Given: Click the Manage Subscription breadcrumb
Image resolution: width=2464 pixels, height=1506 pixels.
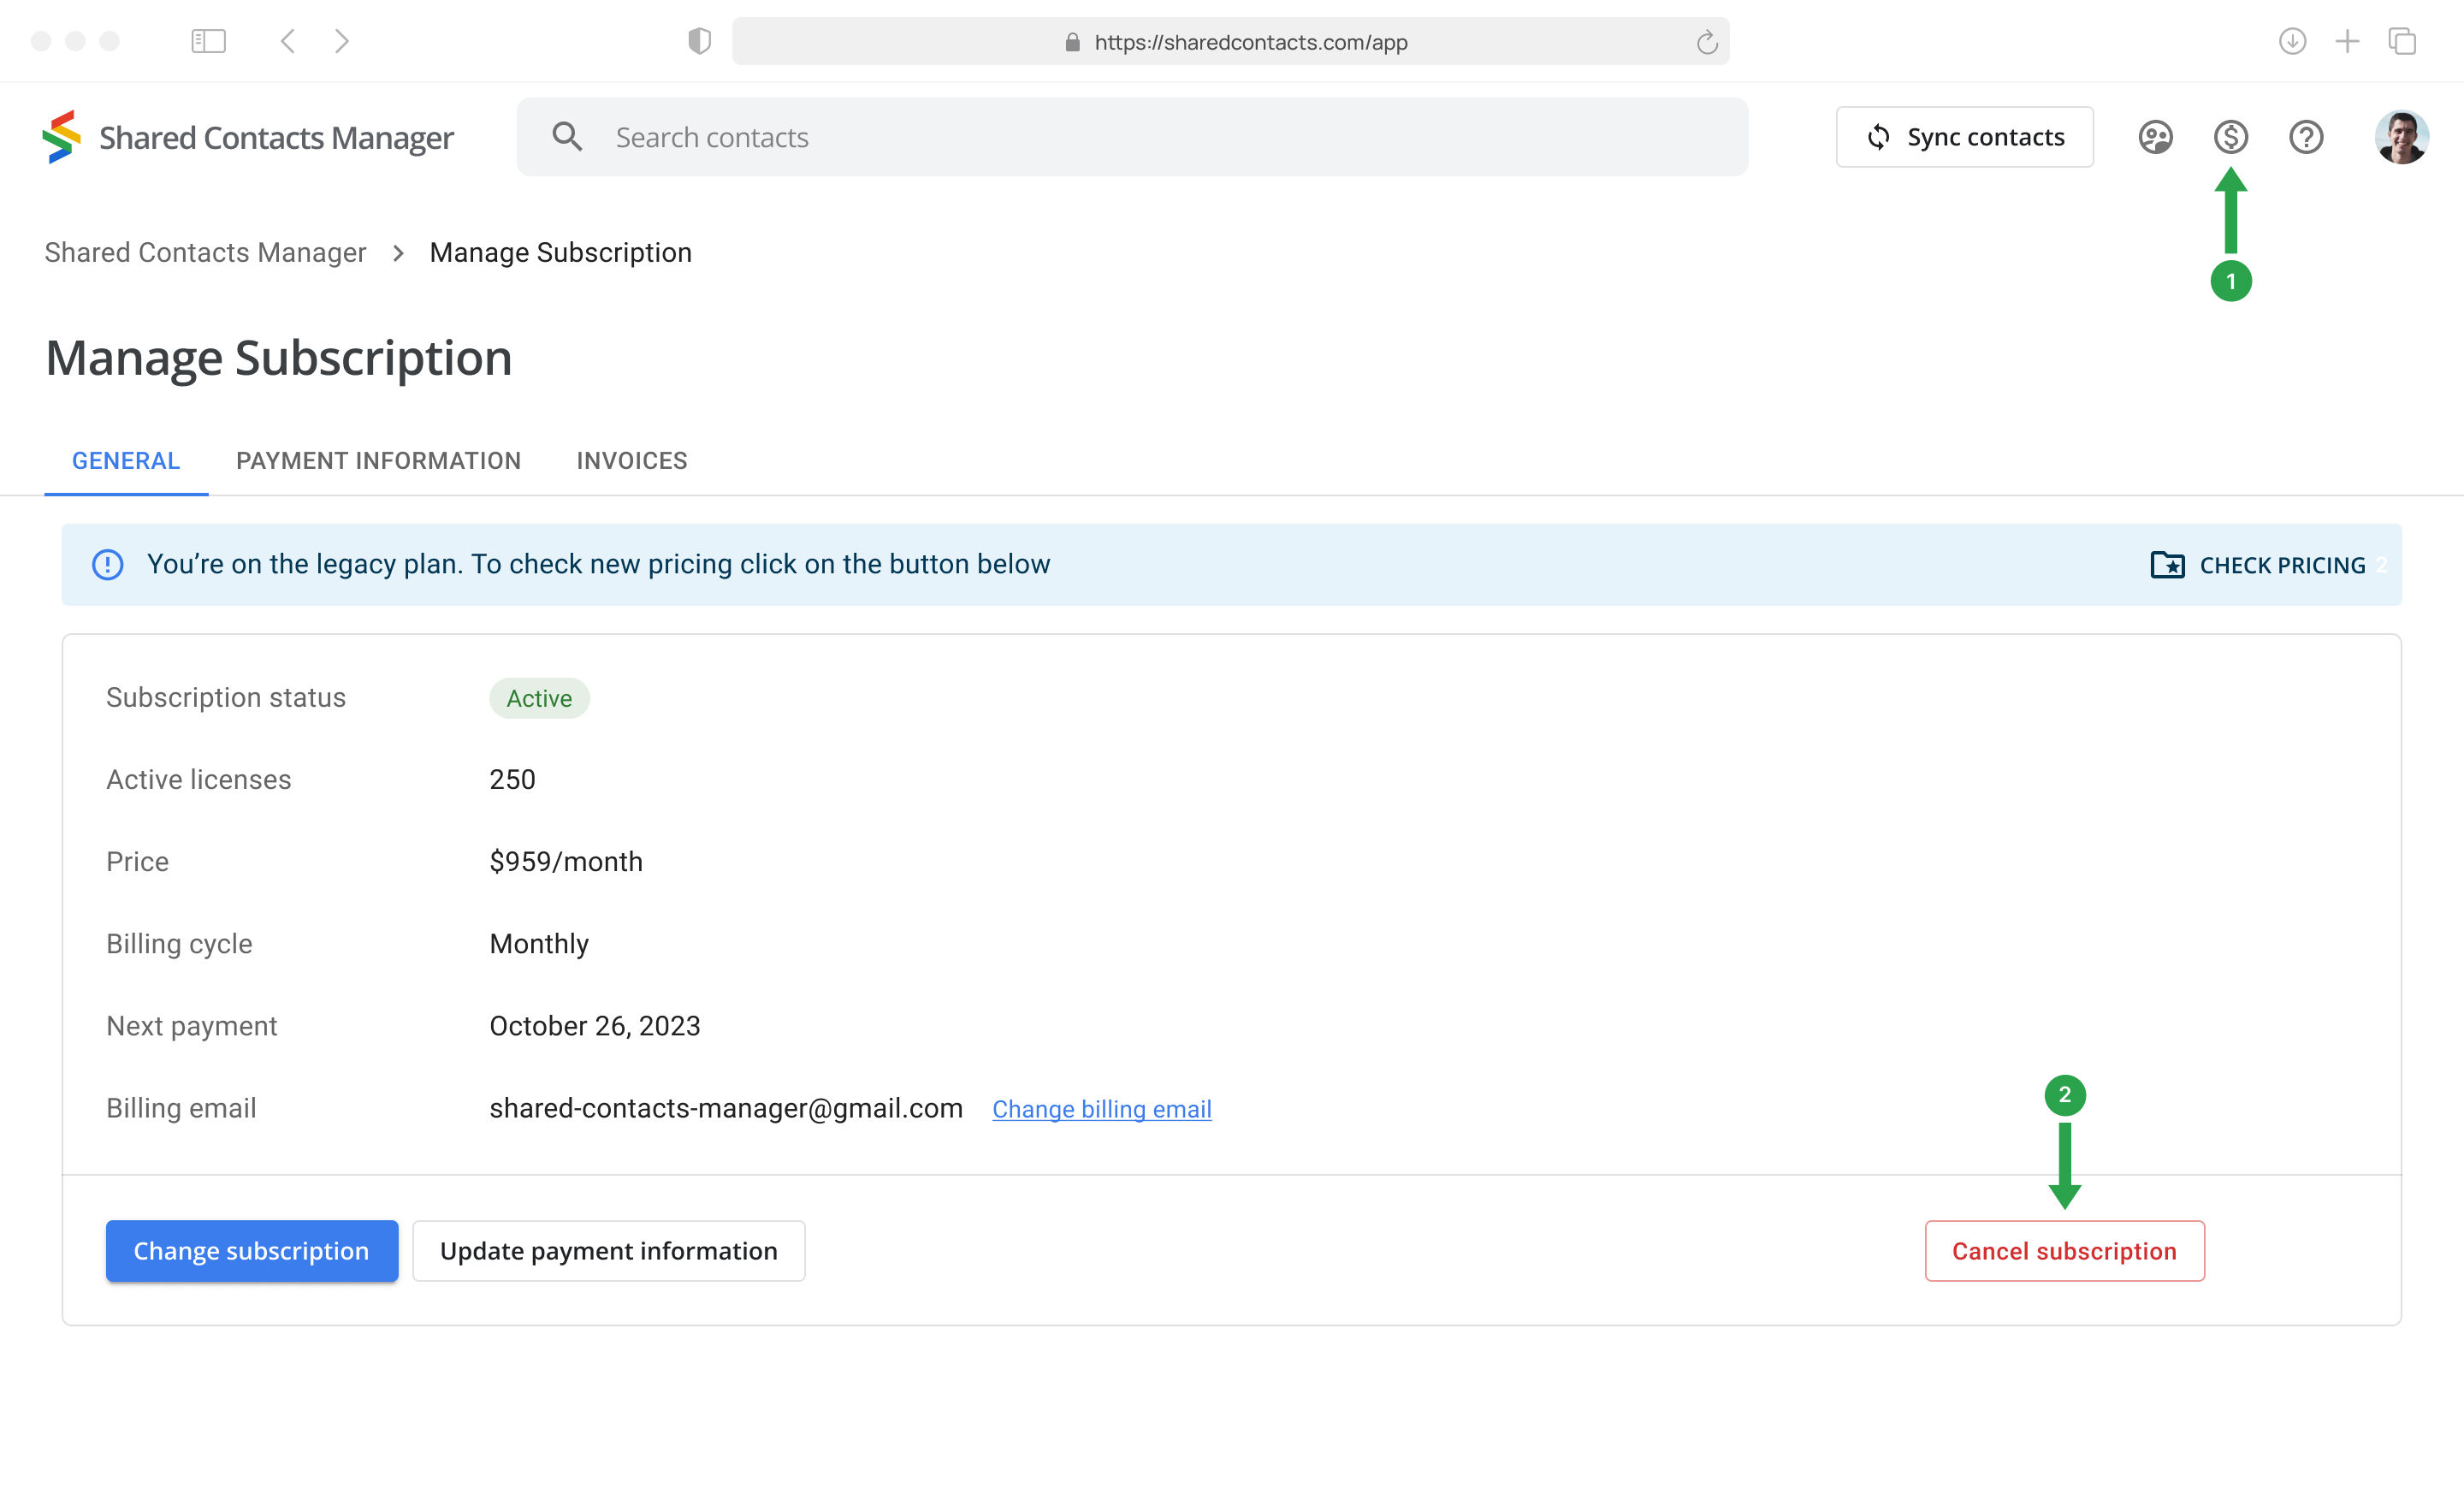Looking at the screenshot, I should coord(560,252).
